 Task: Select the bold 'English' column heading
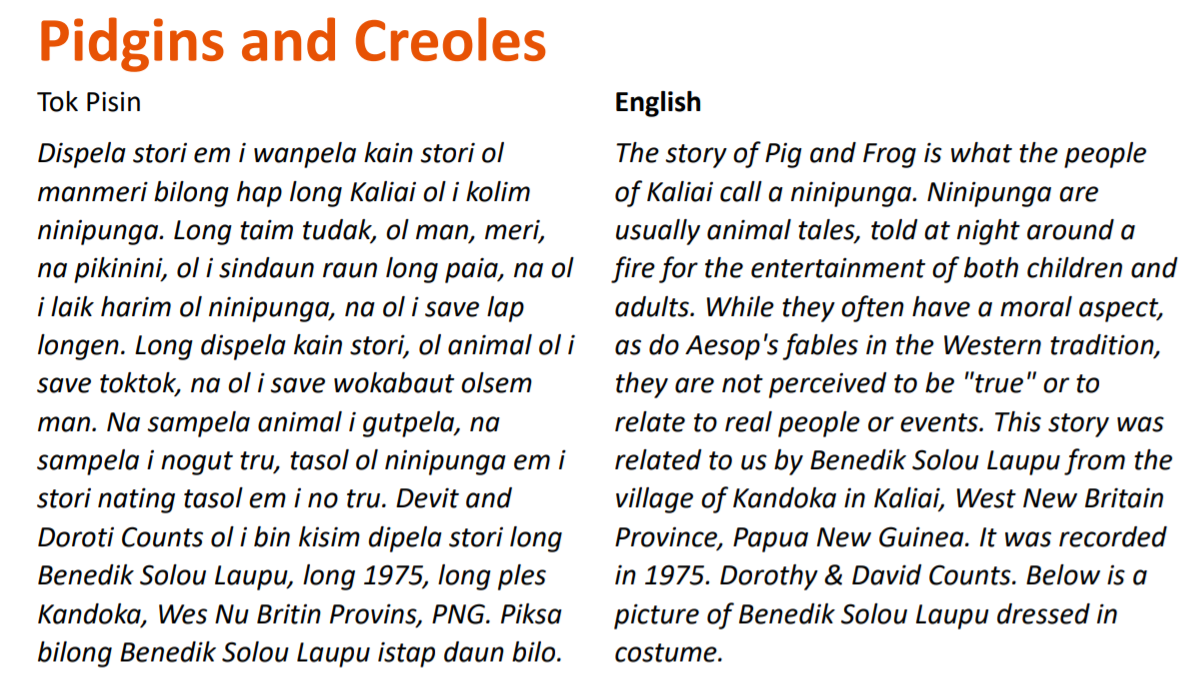[x=657, y=103]
